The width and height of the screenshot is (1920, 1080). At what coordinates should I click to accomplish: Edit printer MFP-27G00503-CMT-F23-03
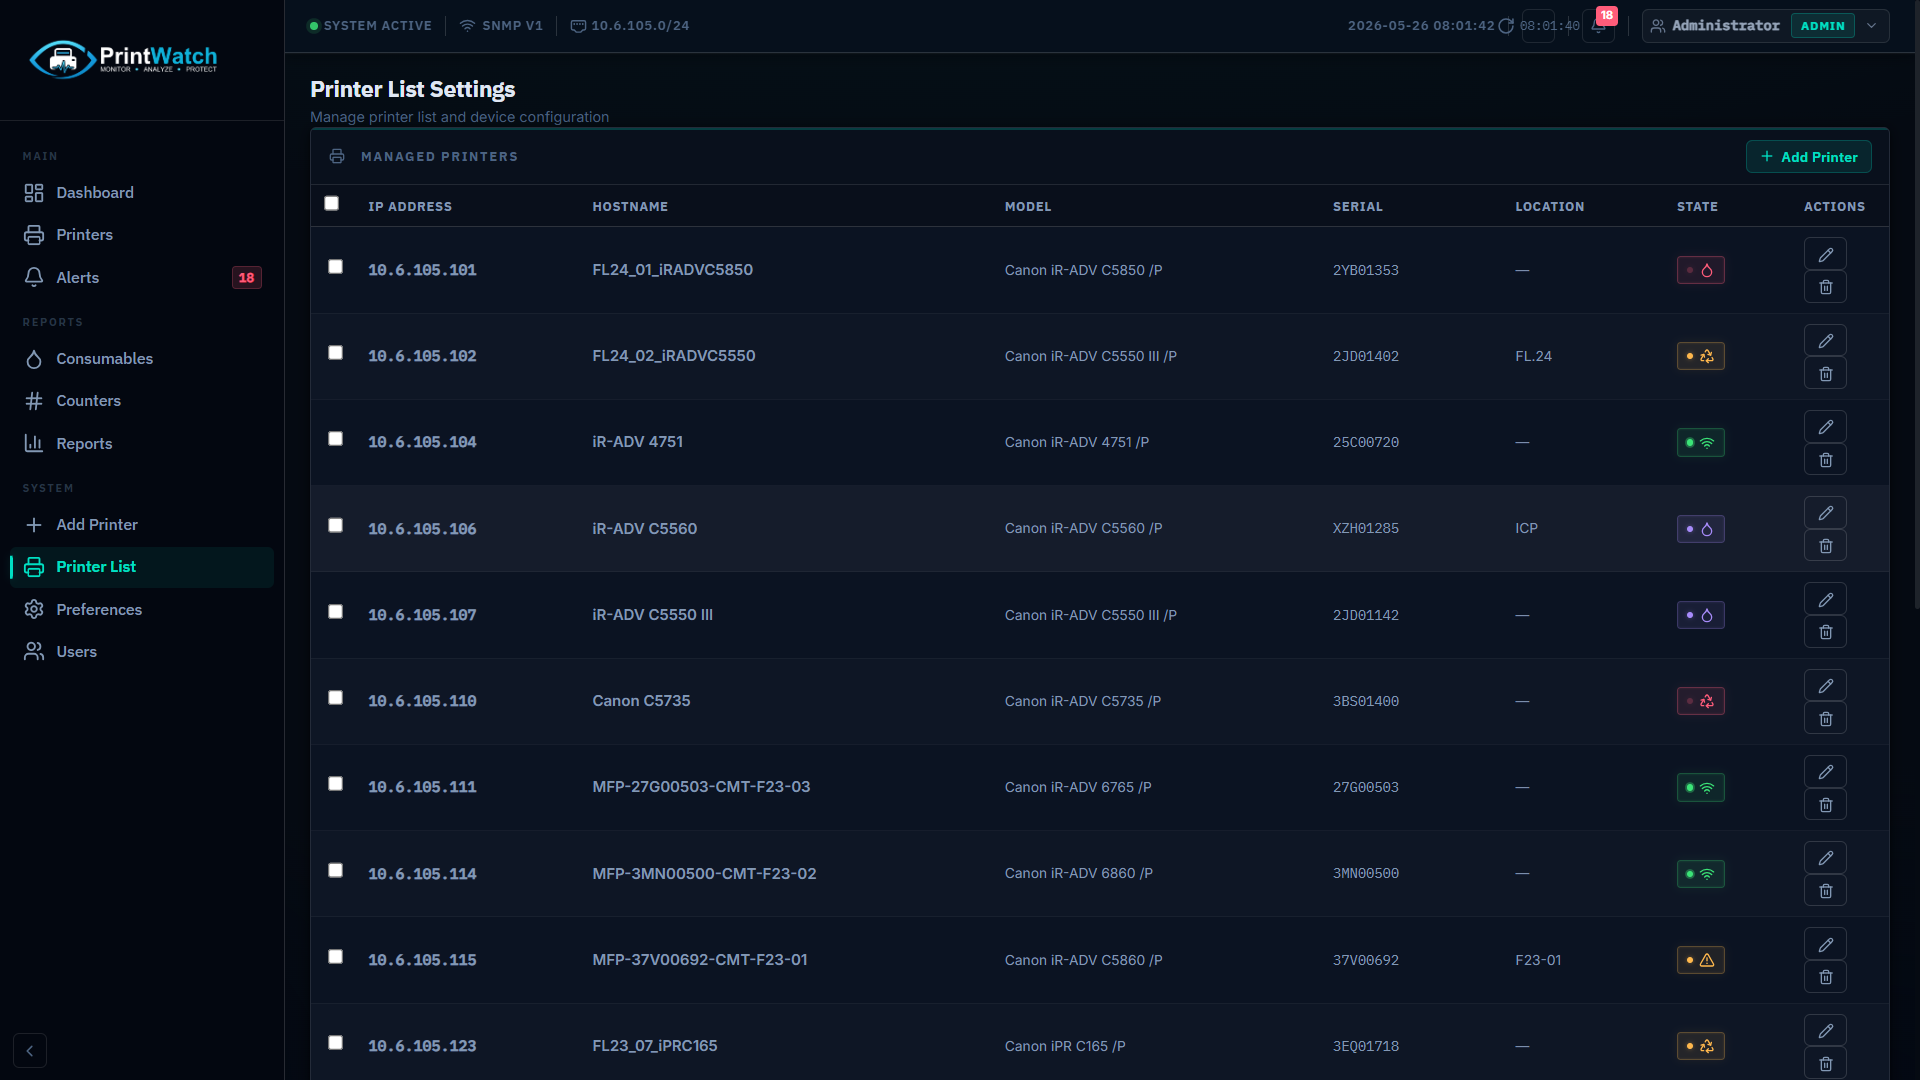(x=1825, y=771)
